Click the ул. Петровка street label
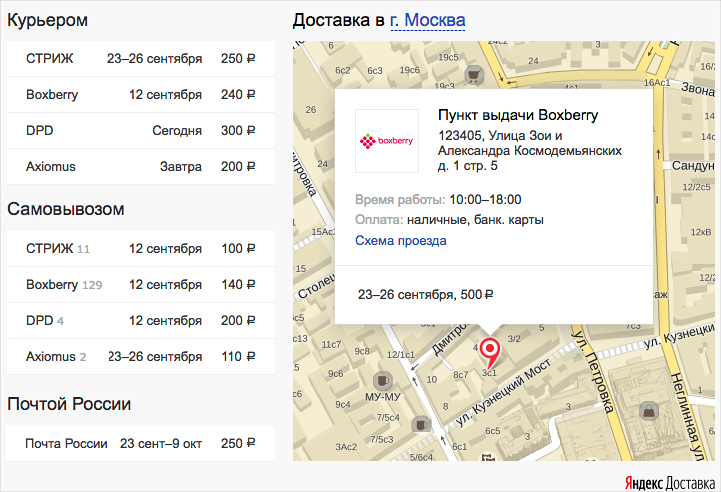721x492 pixels. (x=593, y=372)
